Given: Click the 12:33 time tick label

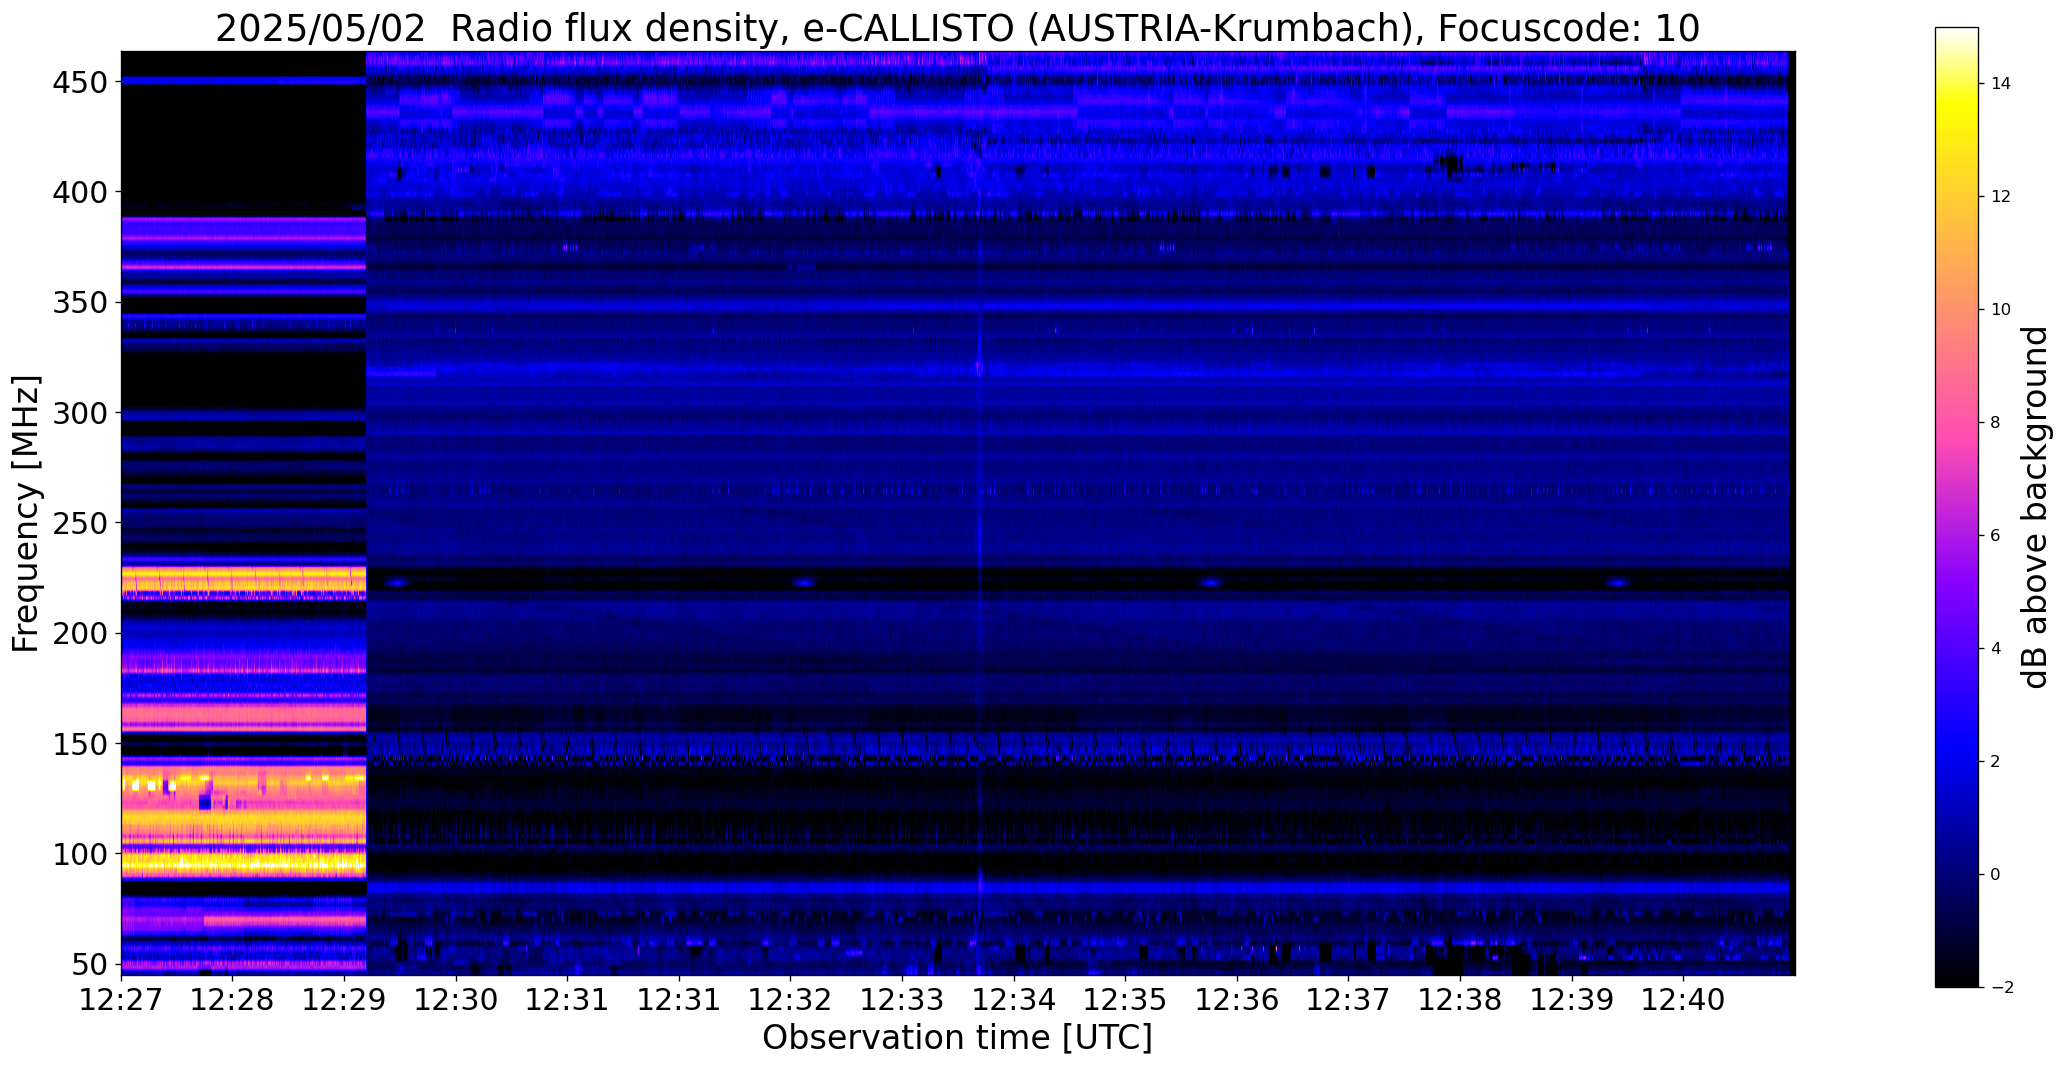Looking at the screenshot, I should (902, 999).
